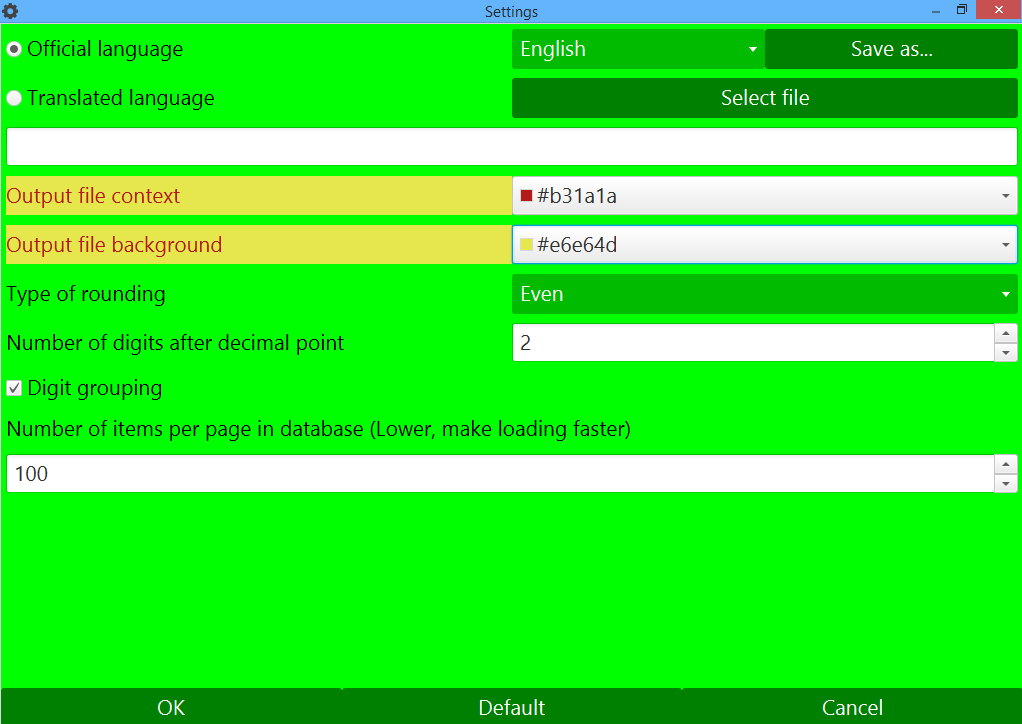The width and height of the screenshot is (1022, 724).
Task: Close the Settings window
Action: click(x=999, y=10)
